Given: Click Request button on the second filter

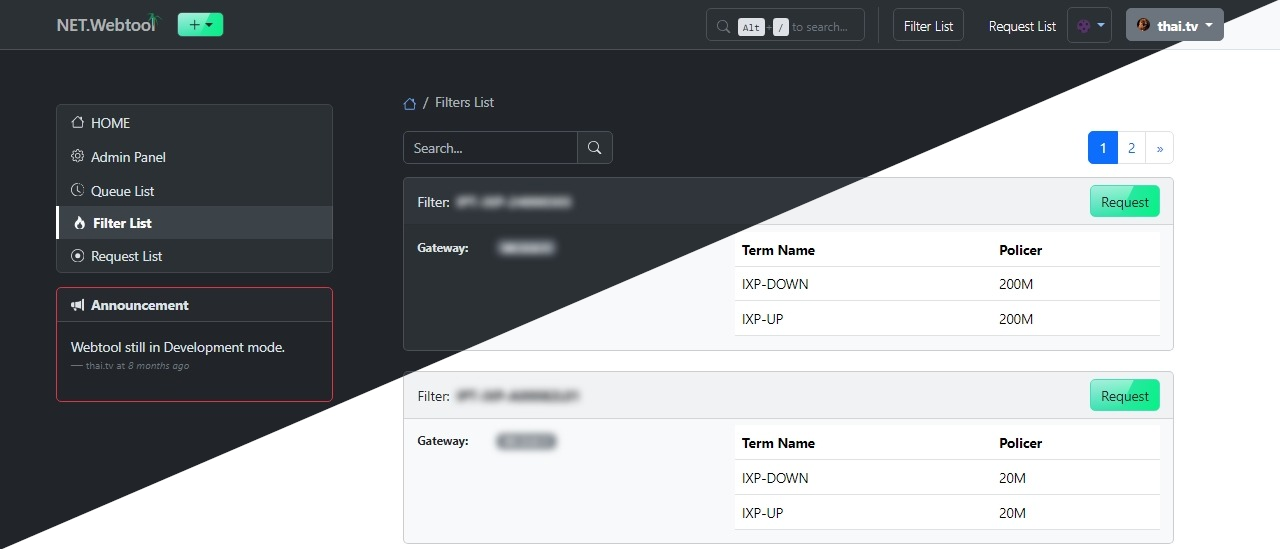Looking at the screenshot, I should [x=1124, y=396].
